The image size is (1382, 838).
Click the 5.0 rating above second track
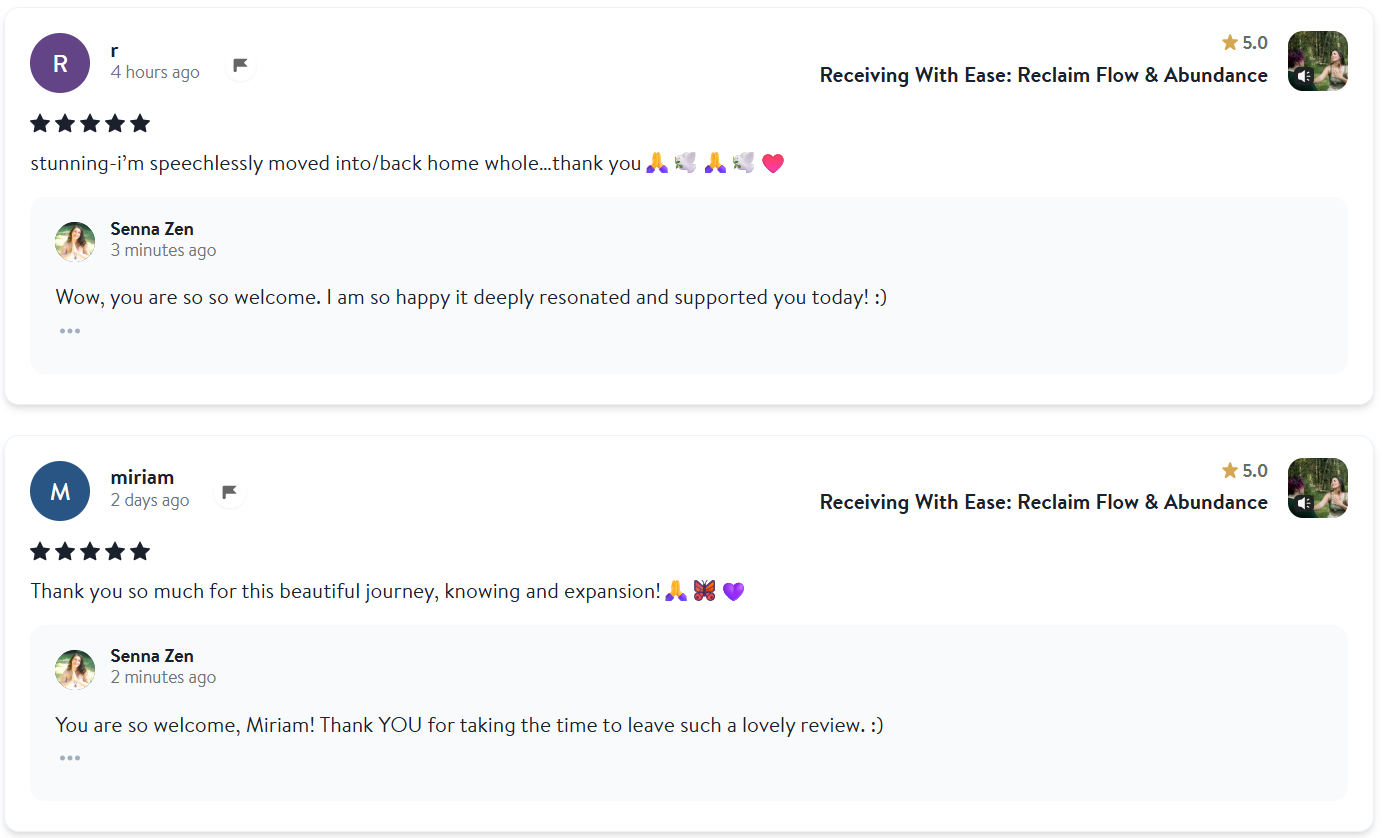pyautogui.click(x=1245, y=470)
